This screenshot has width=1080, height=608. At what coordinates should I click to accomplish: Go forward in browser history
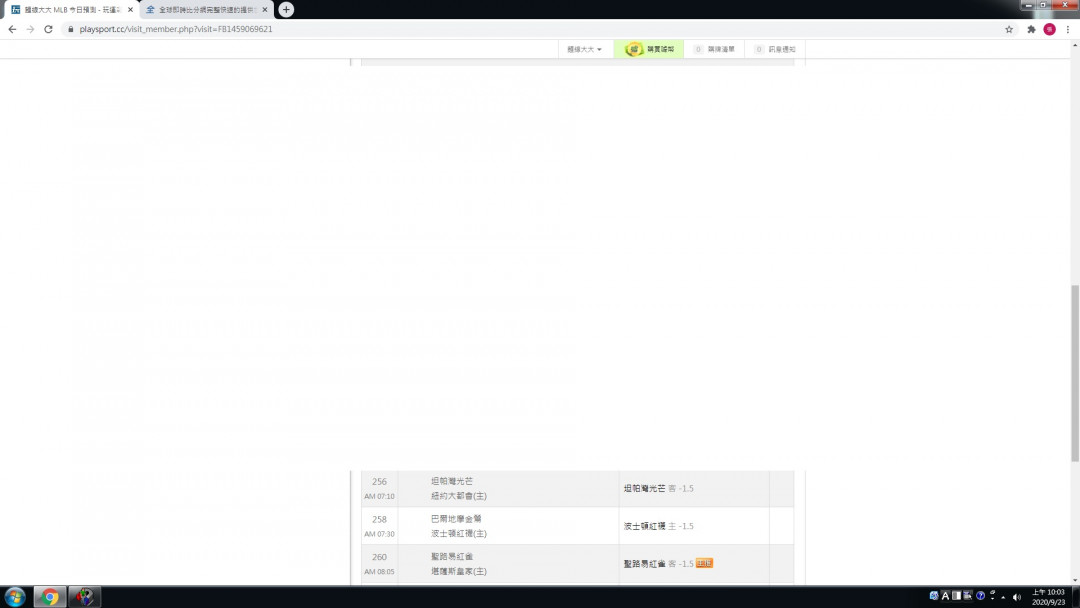coord(30,29)
